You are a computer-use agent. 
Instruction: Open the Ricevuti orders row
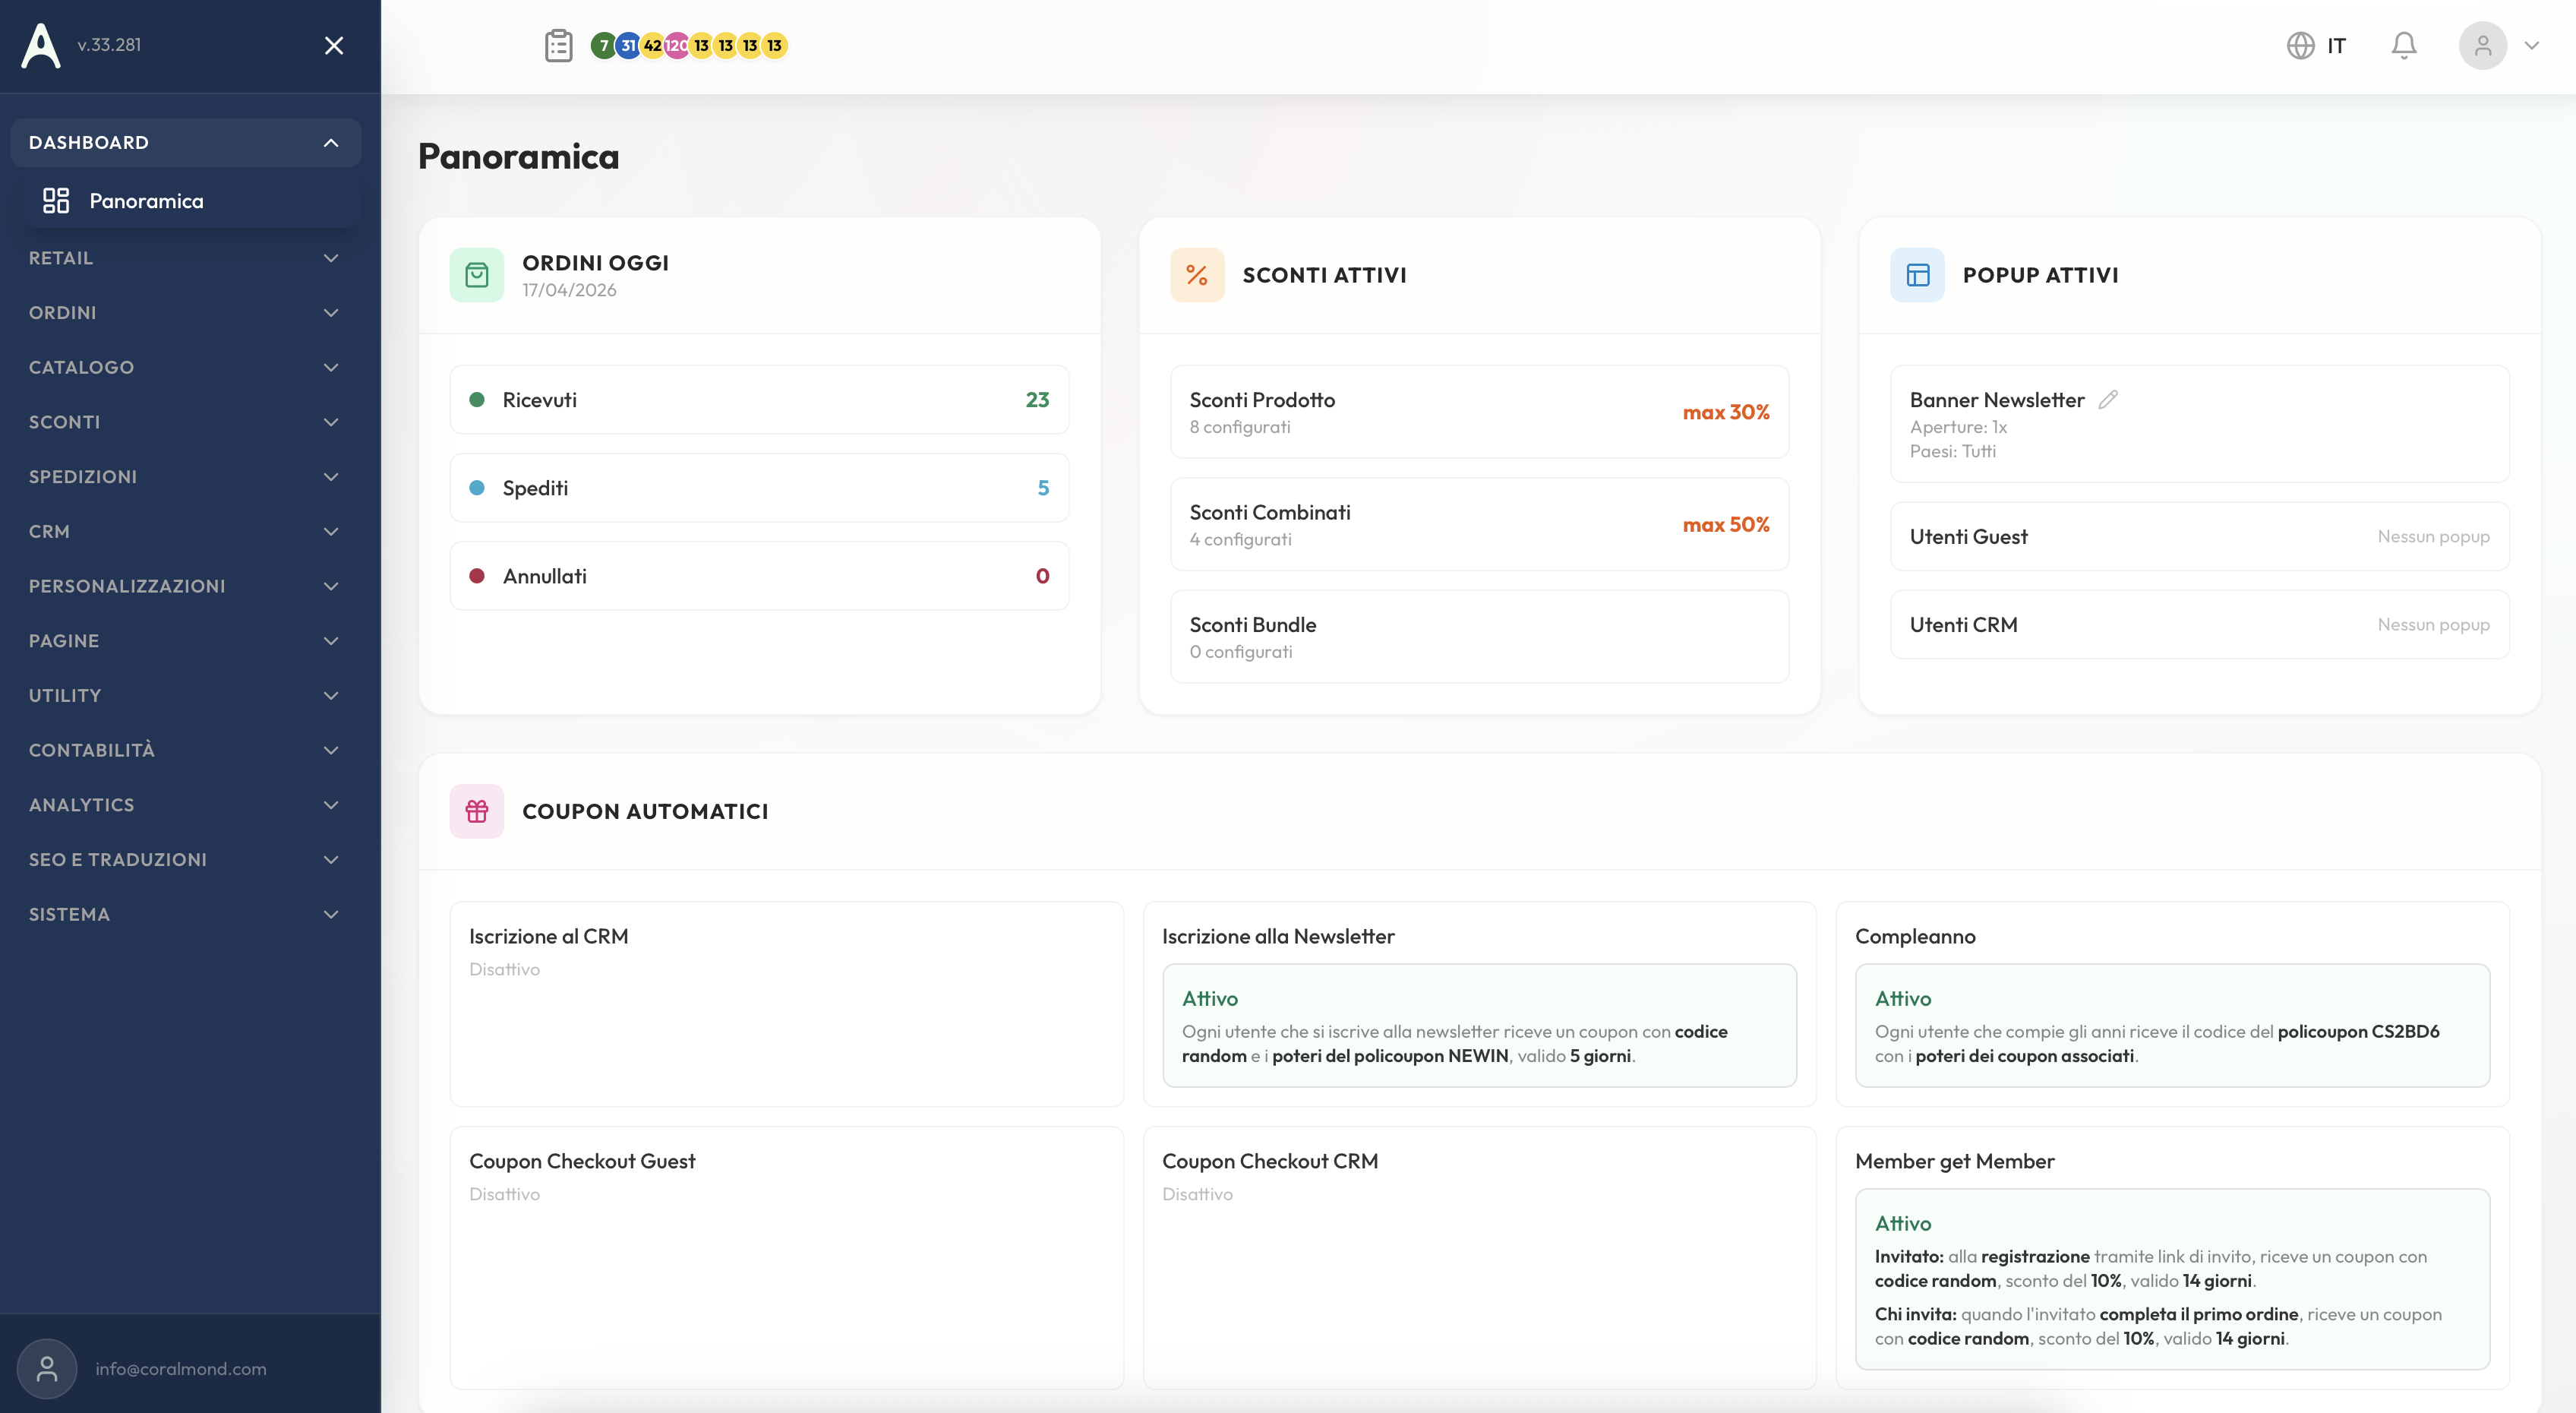pyautogui.click(x=759, y=400)
